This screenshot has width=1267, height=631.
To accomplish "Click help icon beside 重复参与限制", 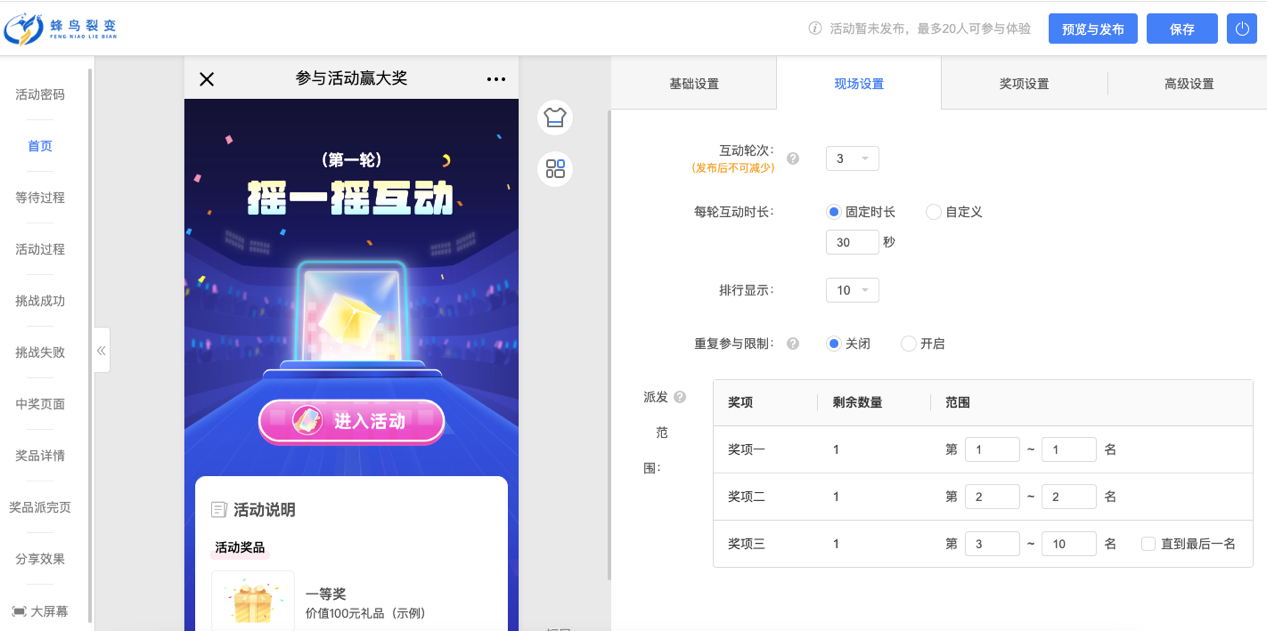I will (x=793, y=343).
